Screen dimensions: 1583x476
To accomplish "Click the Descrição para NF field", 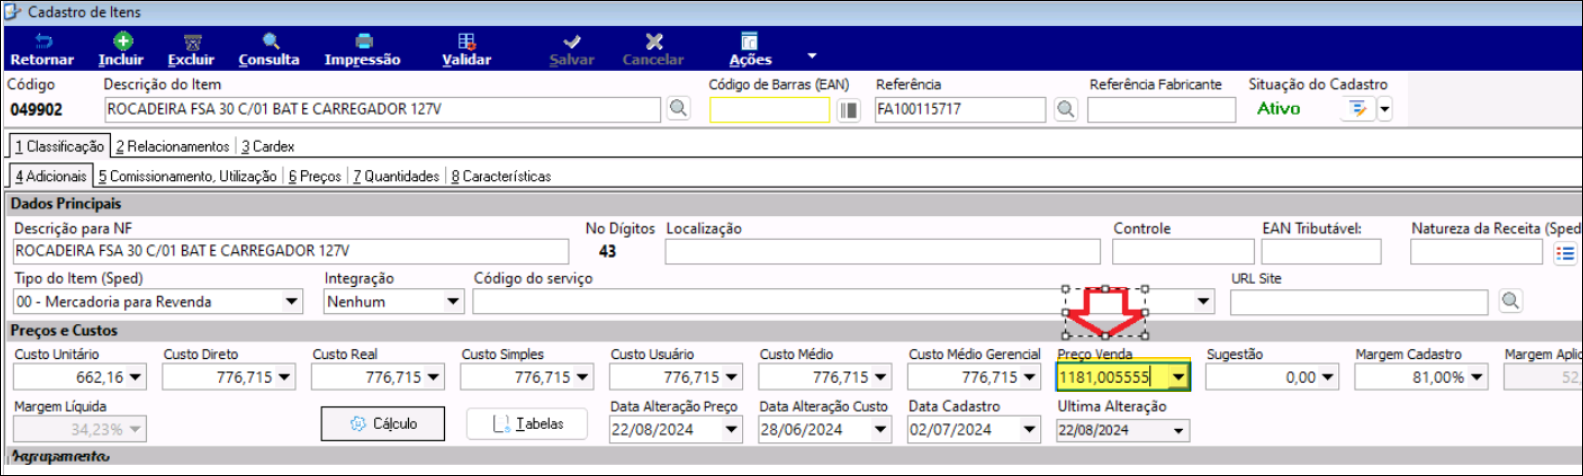I will 291,251.
